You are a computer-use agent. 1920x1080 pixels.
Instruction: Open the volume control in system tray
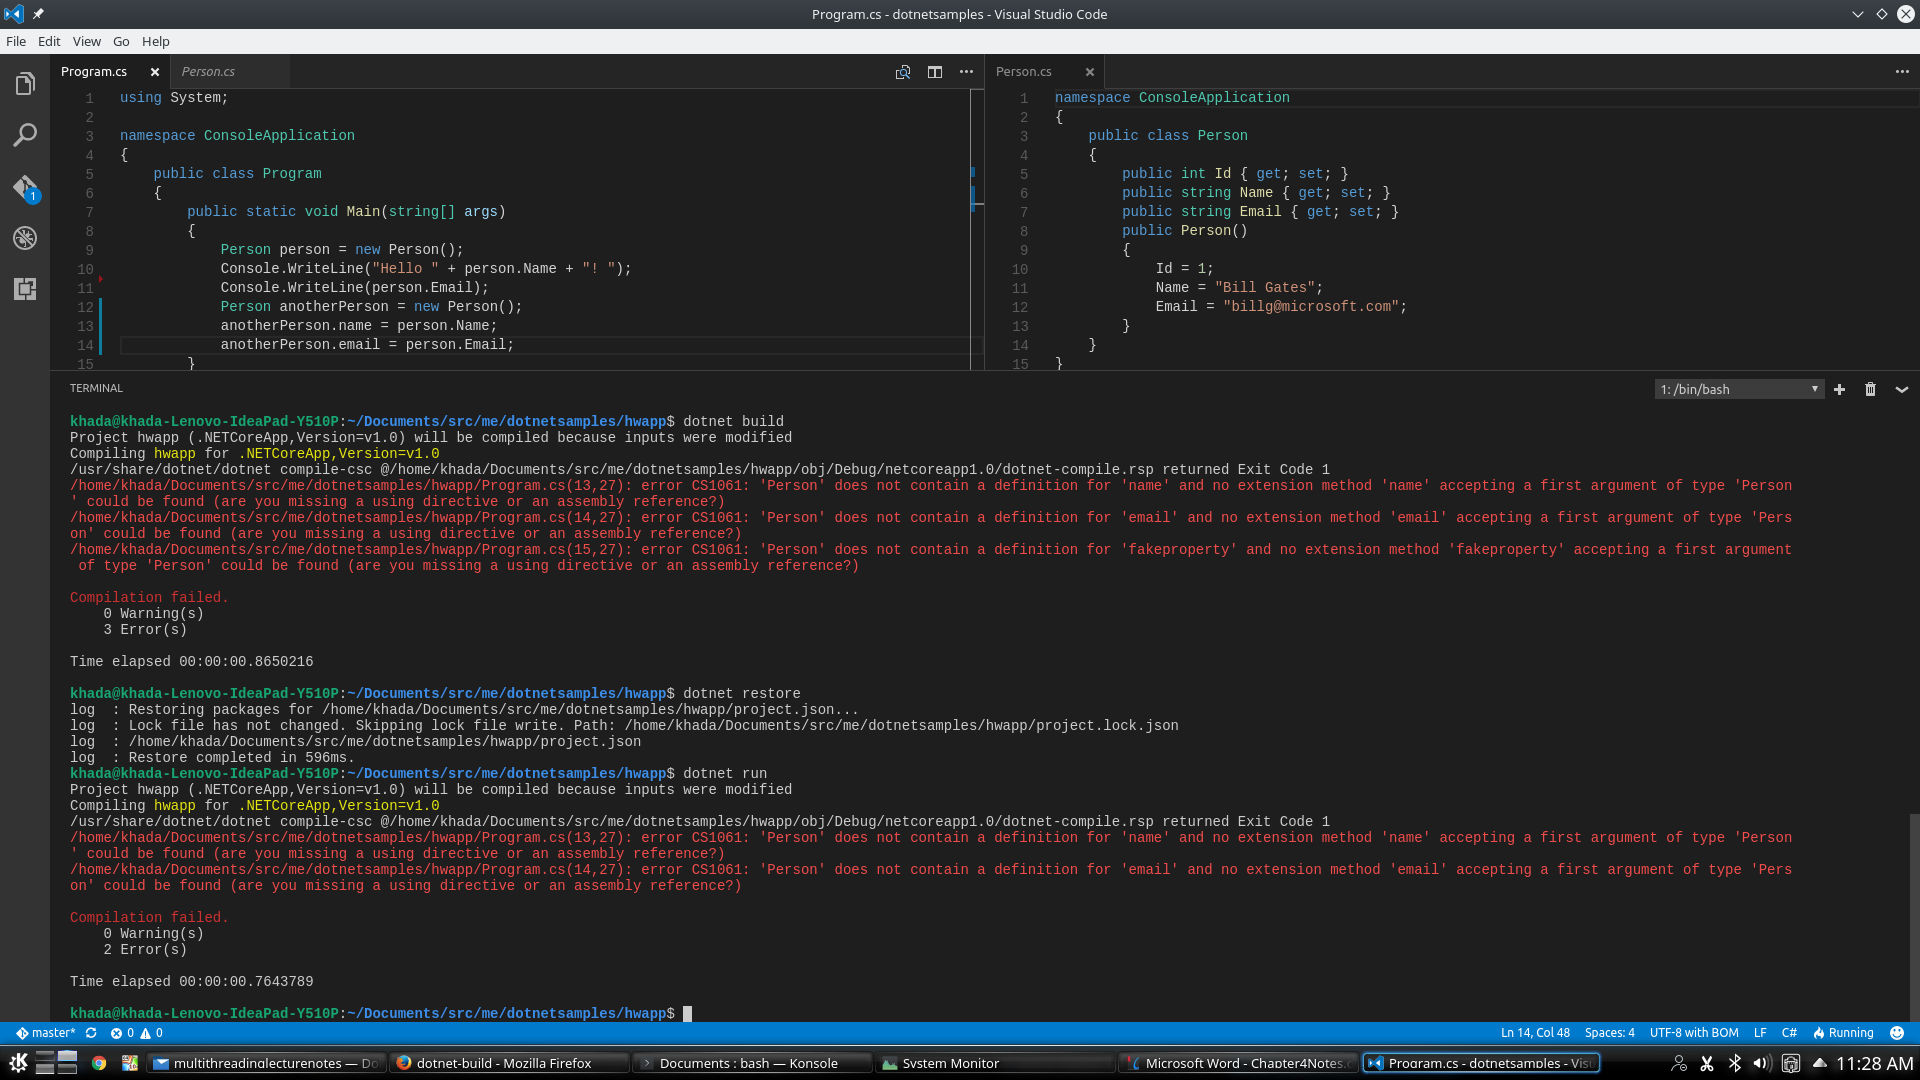tap(1762, 1063)
